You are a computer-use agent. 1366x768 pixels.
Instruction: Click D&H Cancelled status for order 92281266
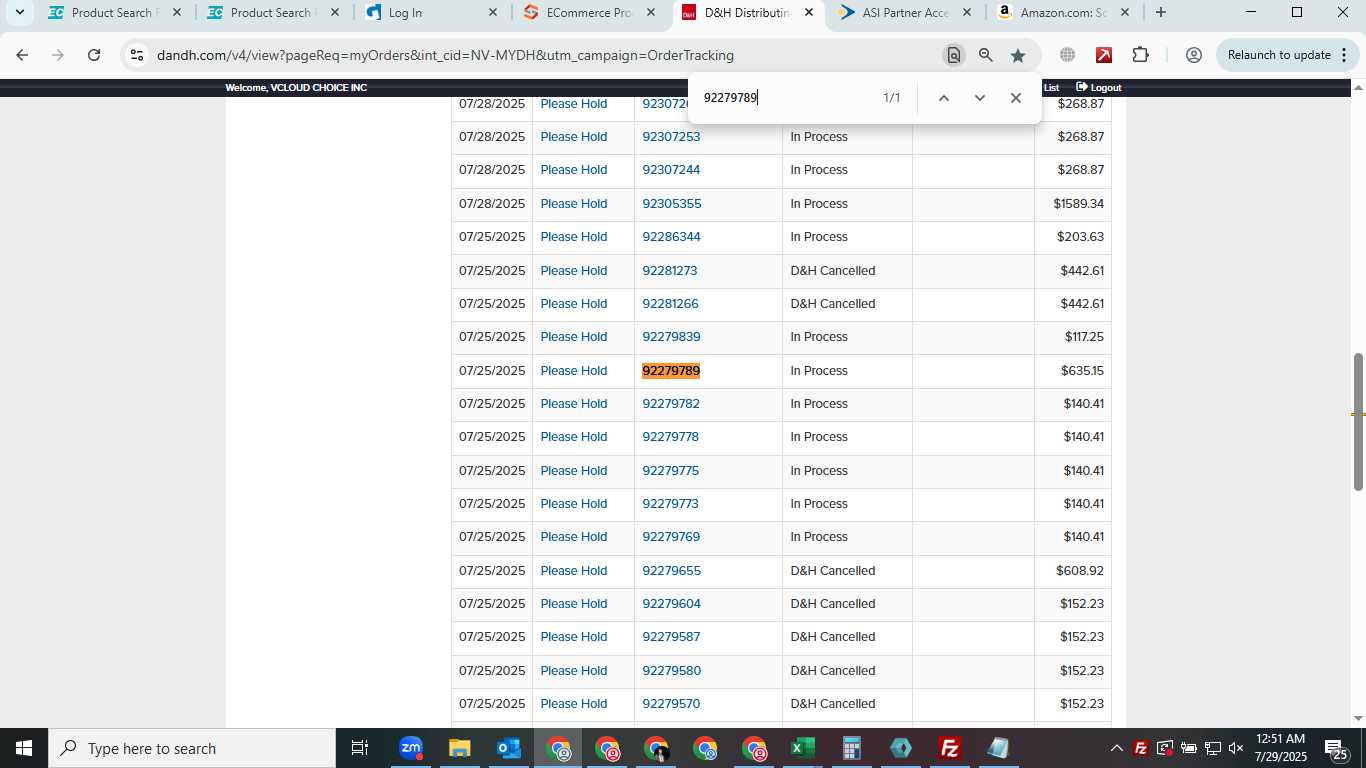coord(833,304)
